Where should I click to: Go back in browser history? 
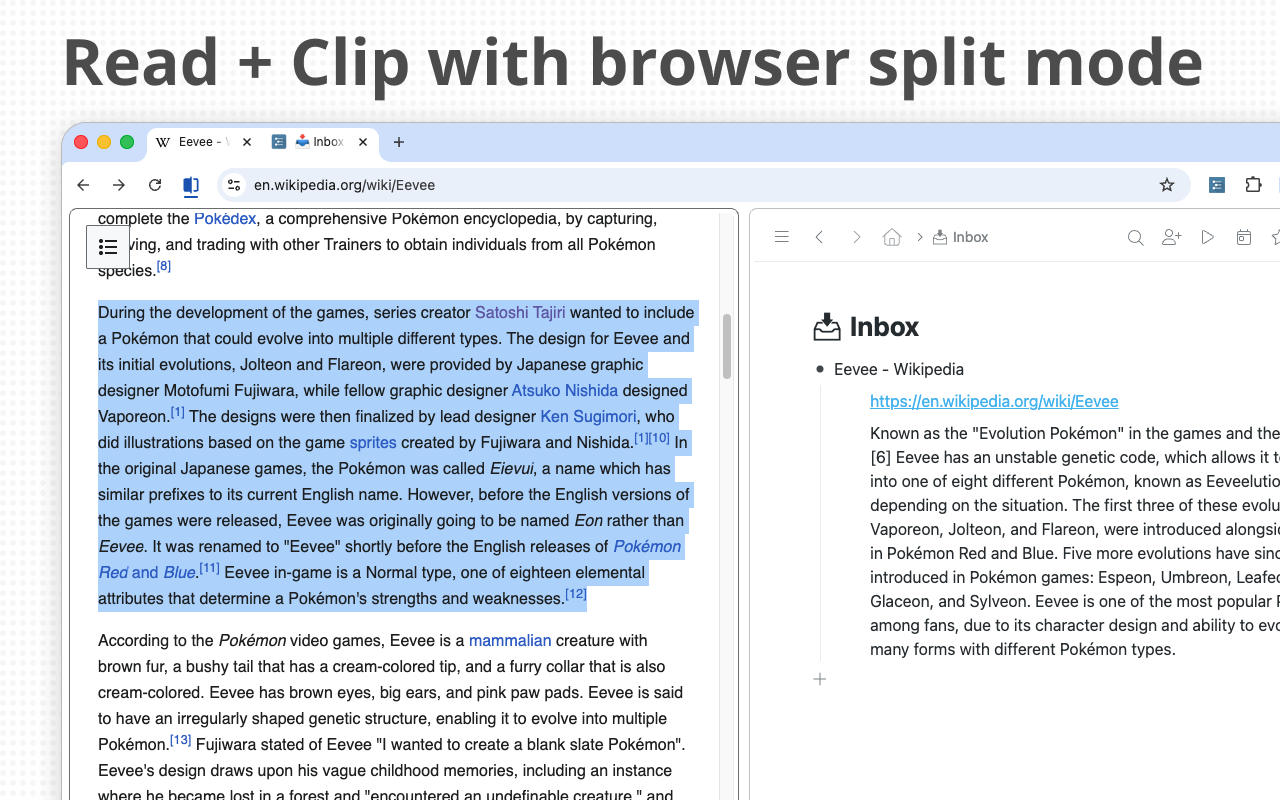point(83,185)
